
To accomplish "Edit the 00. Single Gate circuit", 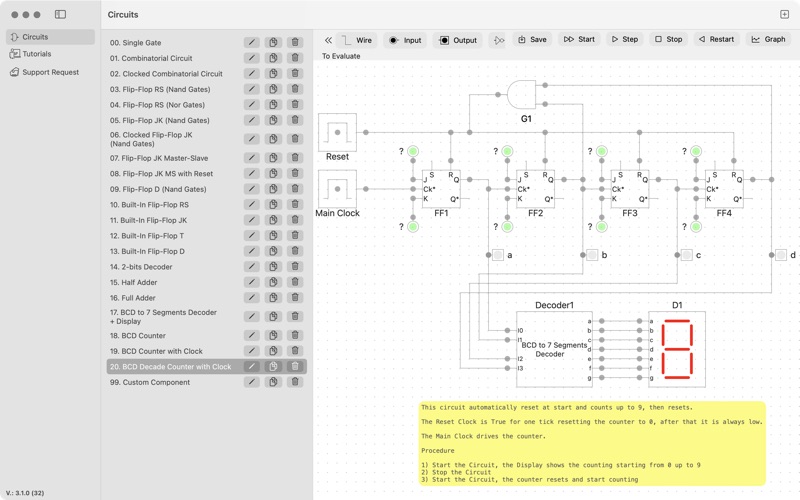I will pos(252,42).
